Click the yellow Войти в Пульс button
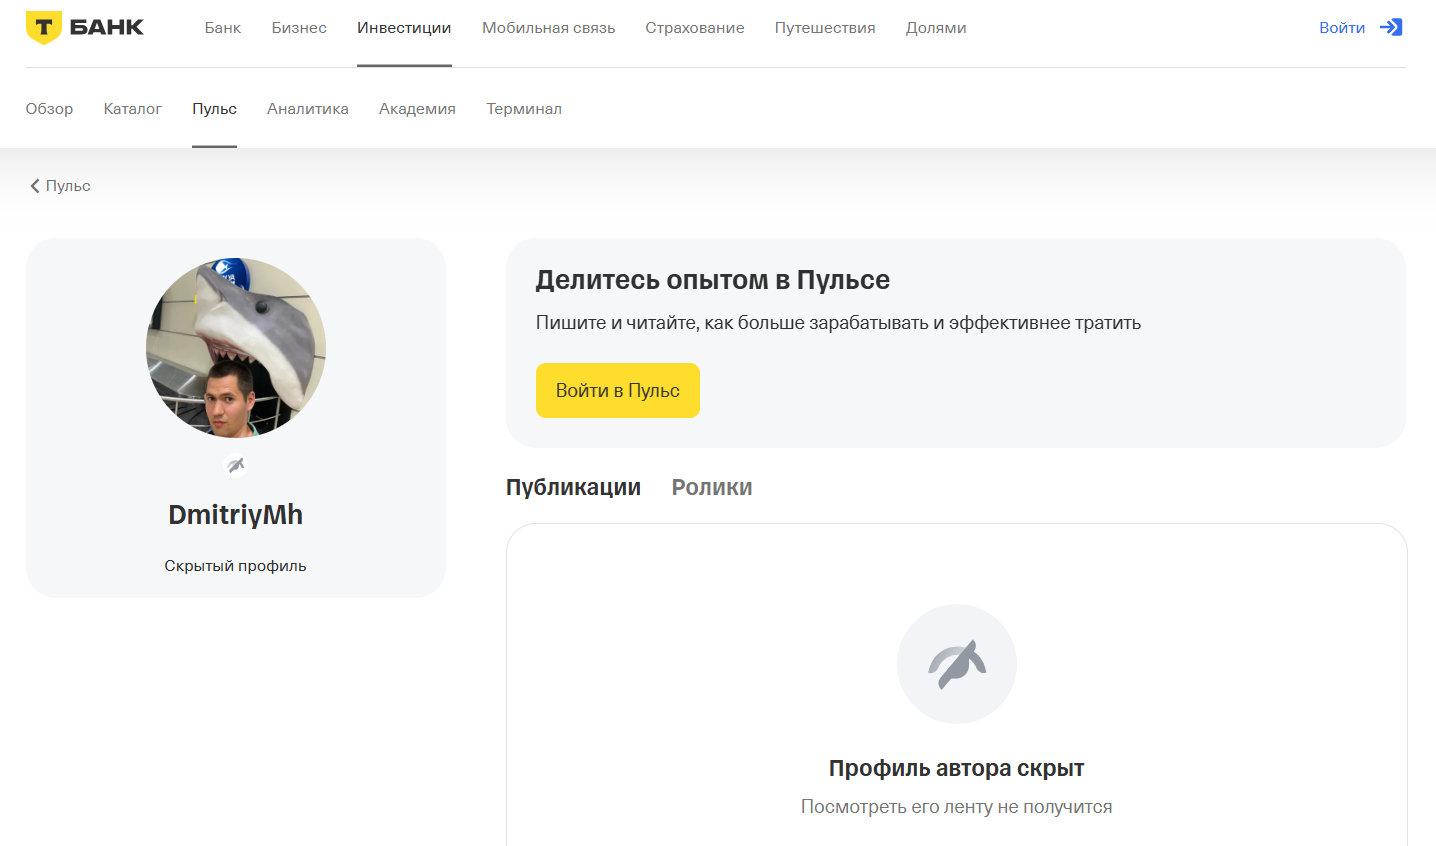Screen dimensions: 1436x846 click(x=618, y=390)
